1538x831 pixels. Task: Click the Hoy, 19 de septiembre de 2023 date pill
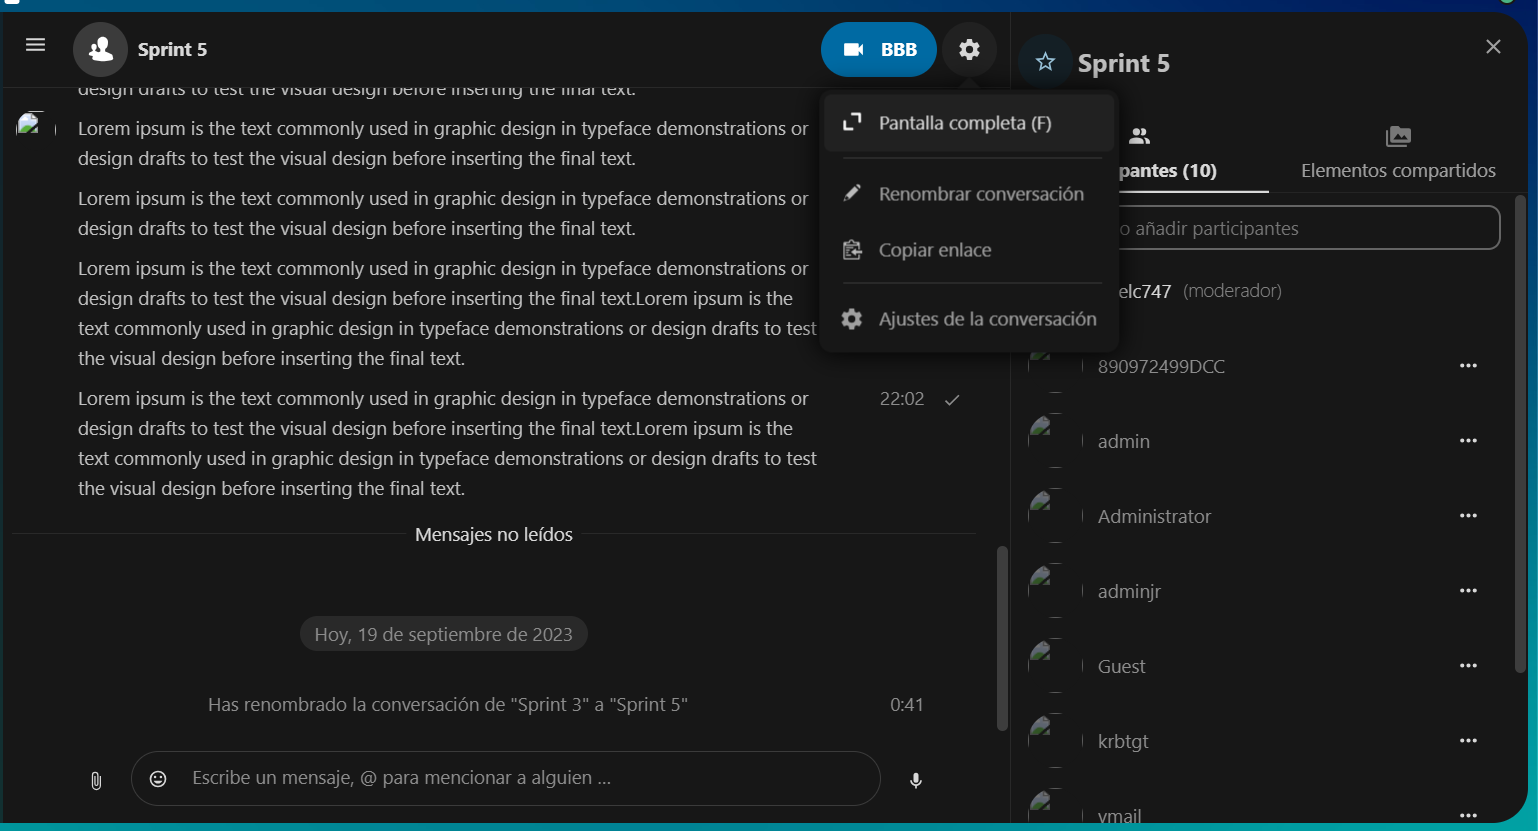coord(444,634)
